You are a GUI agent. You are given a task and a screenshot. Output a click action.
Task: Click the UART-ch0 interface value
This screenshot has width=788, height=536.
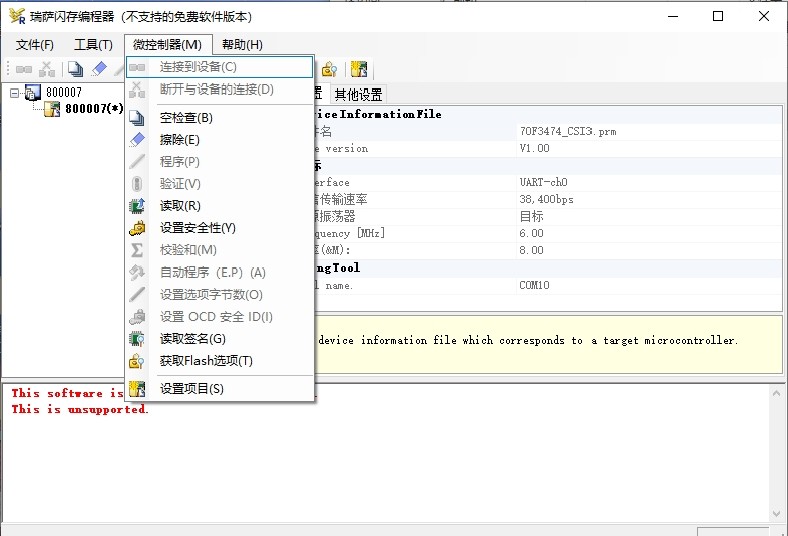[x=543, y=182]
